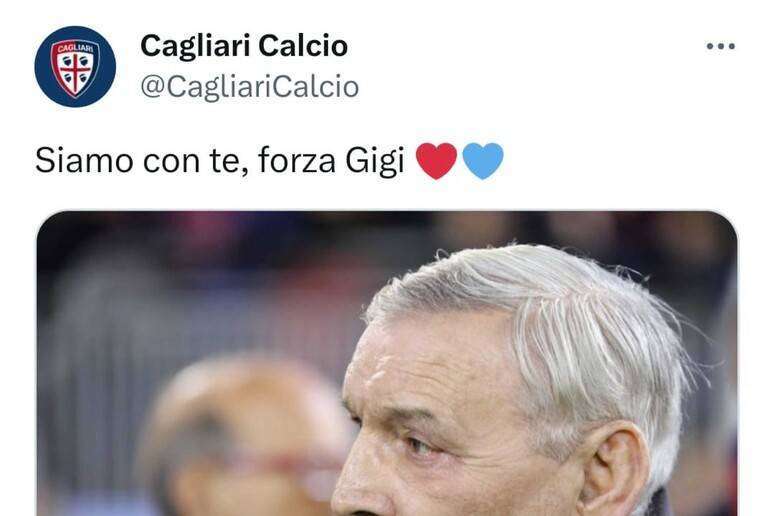Visit the @CagliariCalcio handle link
Image resolution: width=774 pixels, height=516 pixels.
250,87
